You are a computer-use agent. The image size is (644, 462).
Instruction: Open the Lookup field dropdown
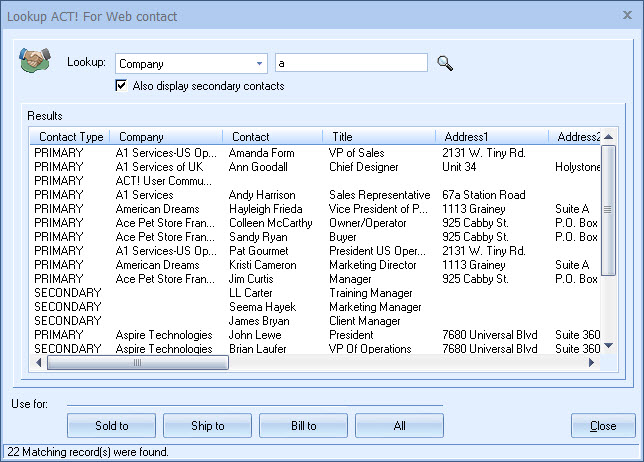[x=260, y=64]
